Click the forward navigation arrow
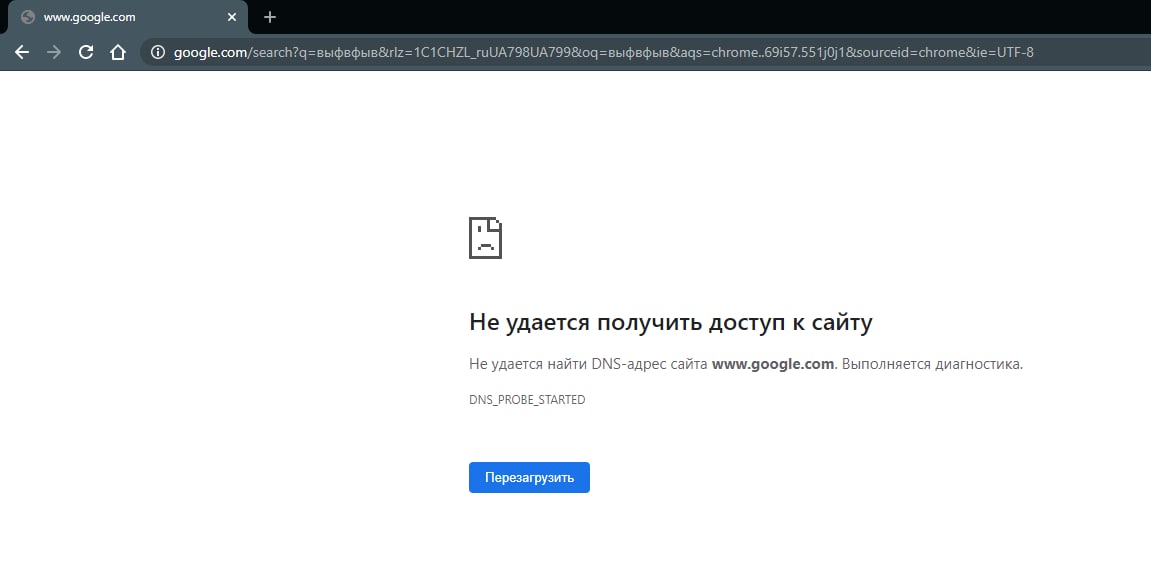1151x583 pixels. [54, 52]
